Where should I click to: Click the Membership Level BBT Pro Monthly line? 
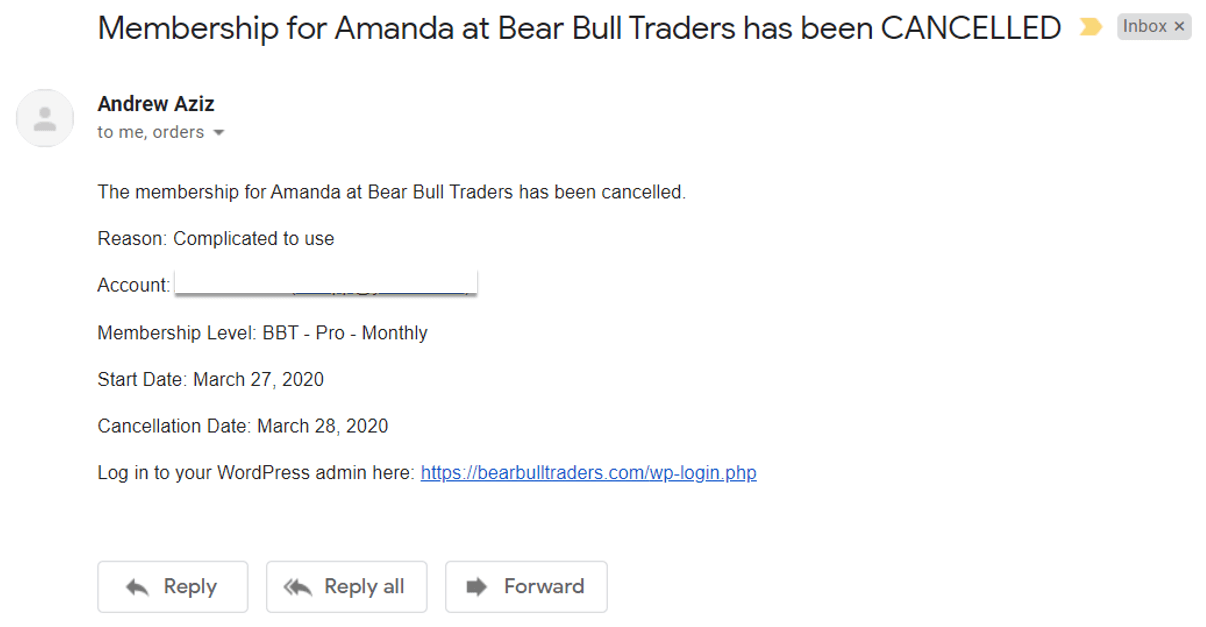[x=262, y=333]
